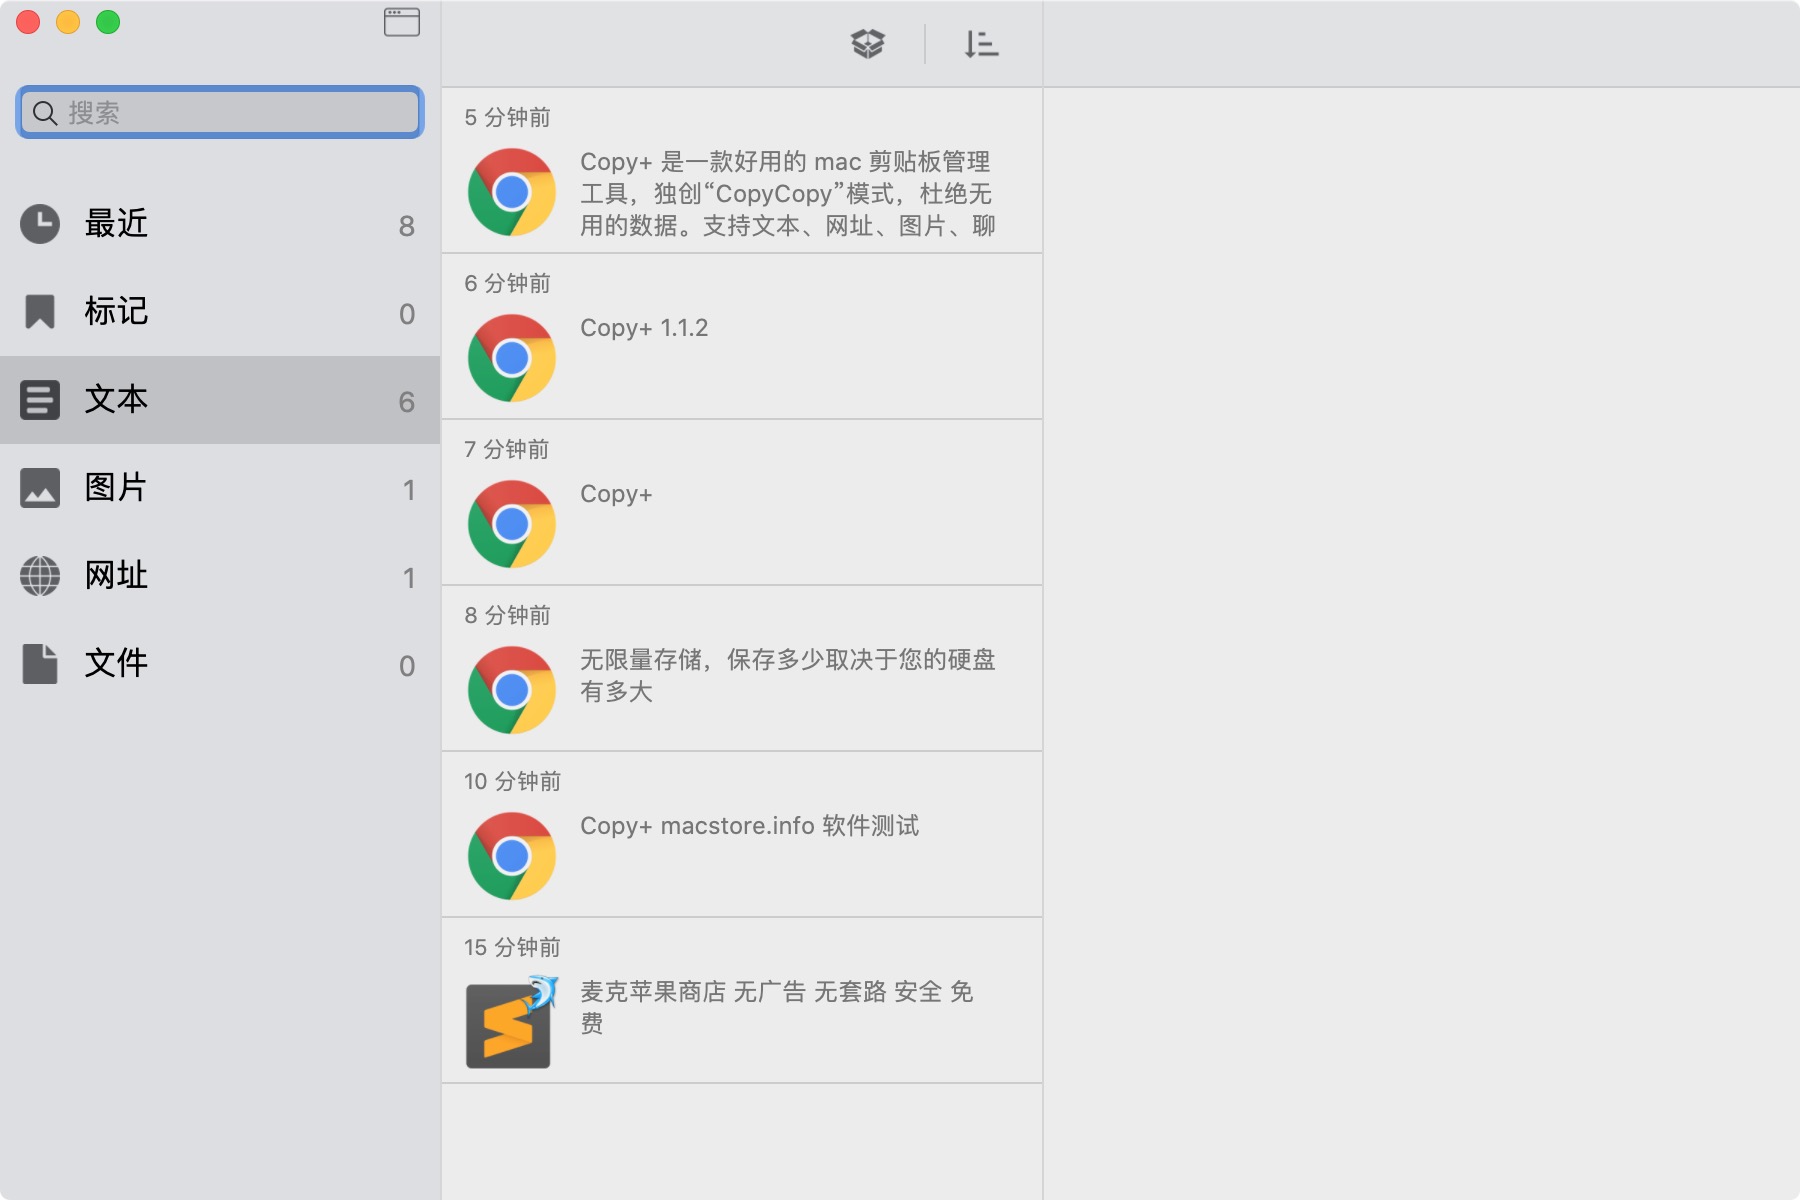1800x1200 pixels.
Task: Click the '7 分钟前' timestamp
Action: [507, 450]
